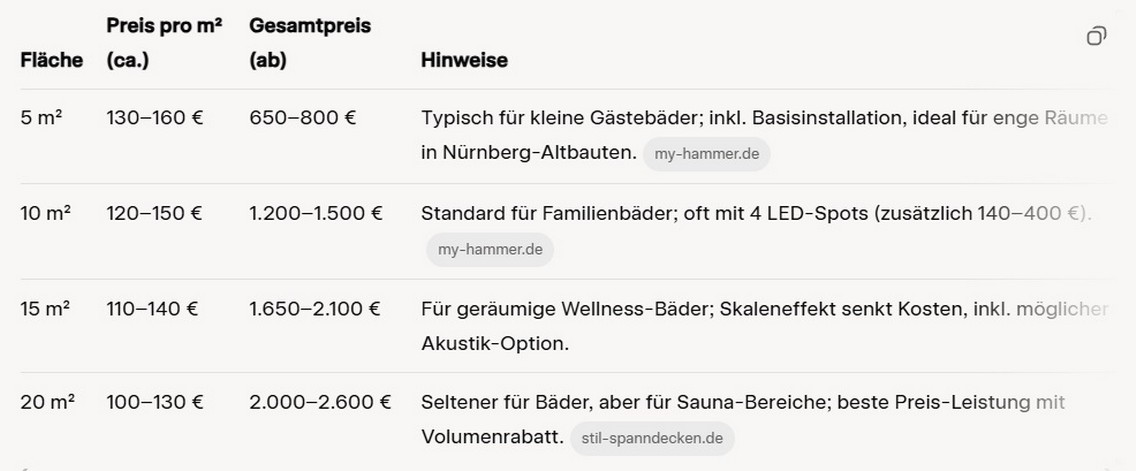Click the 130–160 € price cell
Image resolution: width=1136 pixels, height=471 pixels.
point(155,118)
